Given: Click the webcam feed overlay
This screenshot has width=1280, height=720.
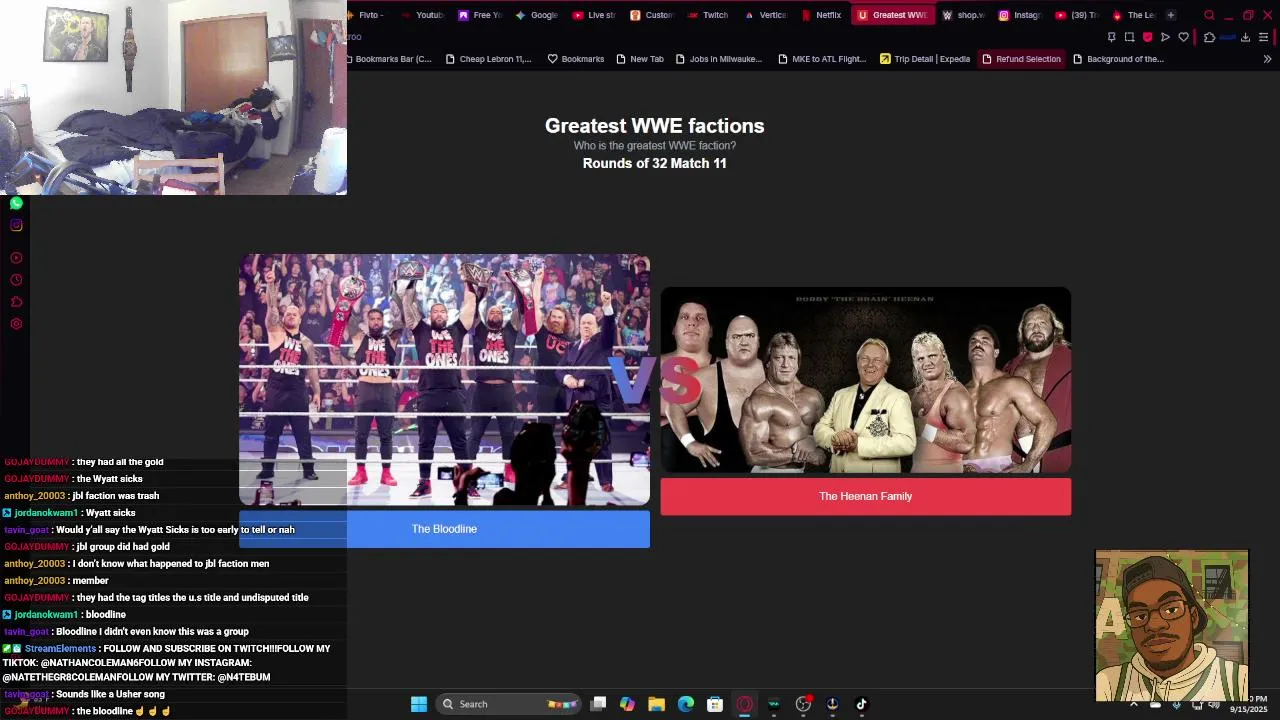Looking at the screenshot, I should click(x=173, y=97).
